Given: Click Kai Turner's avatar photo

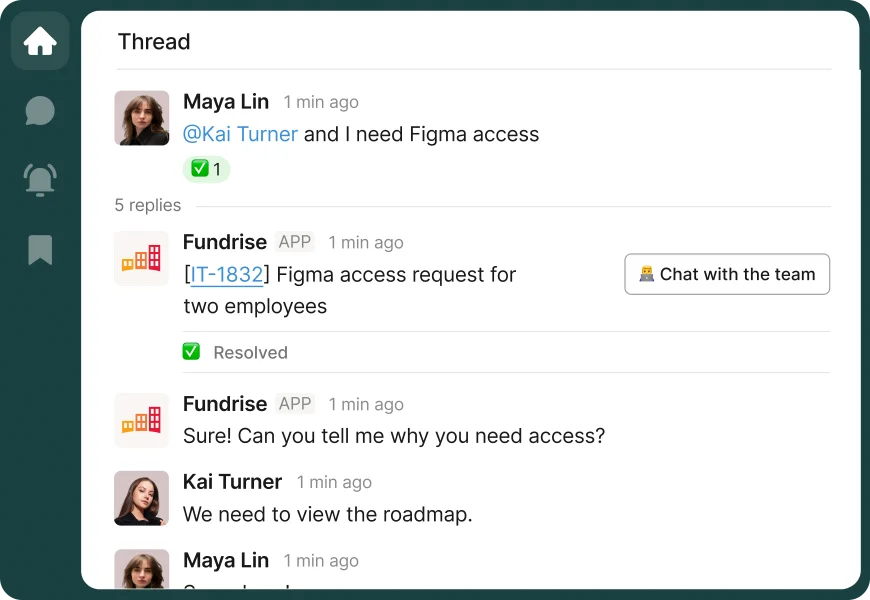Looking at the screenshot, I should pos(141,498).
